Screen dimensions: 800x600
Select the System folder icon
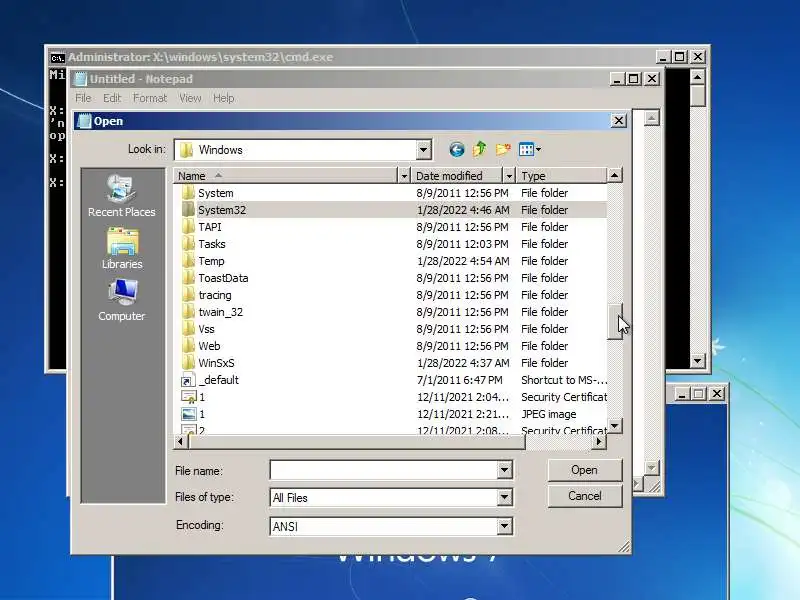[x=188, y=193]
